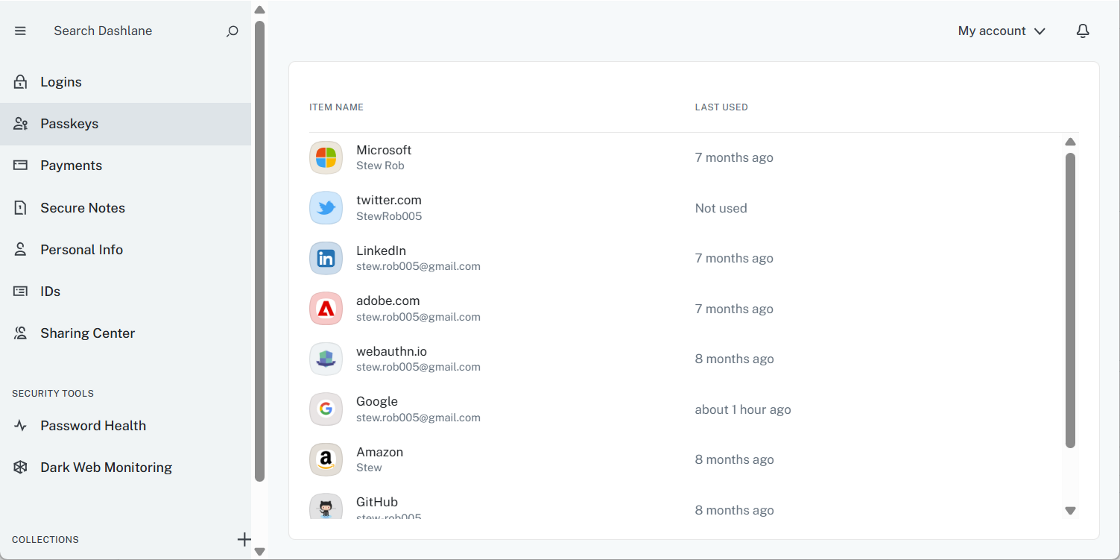Image resolution: width=1120 pixels, height=560 pixels.
Task: Open Secure Notes section
Action: (82, 208)
